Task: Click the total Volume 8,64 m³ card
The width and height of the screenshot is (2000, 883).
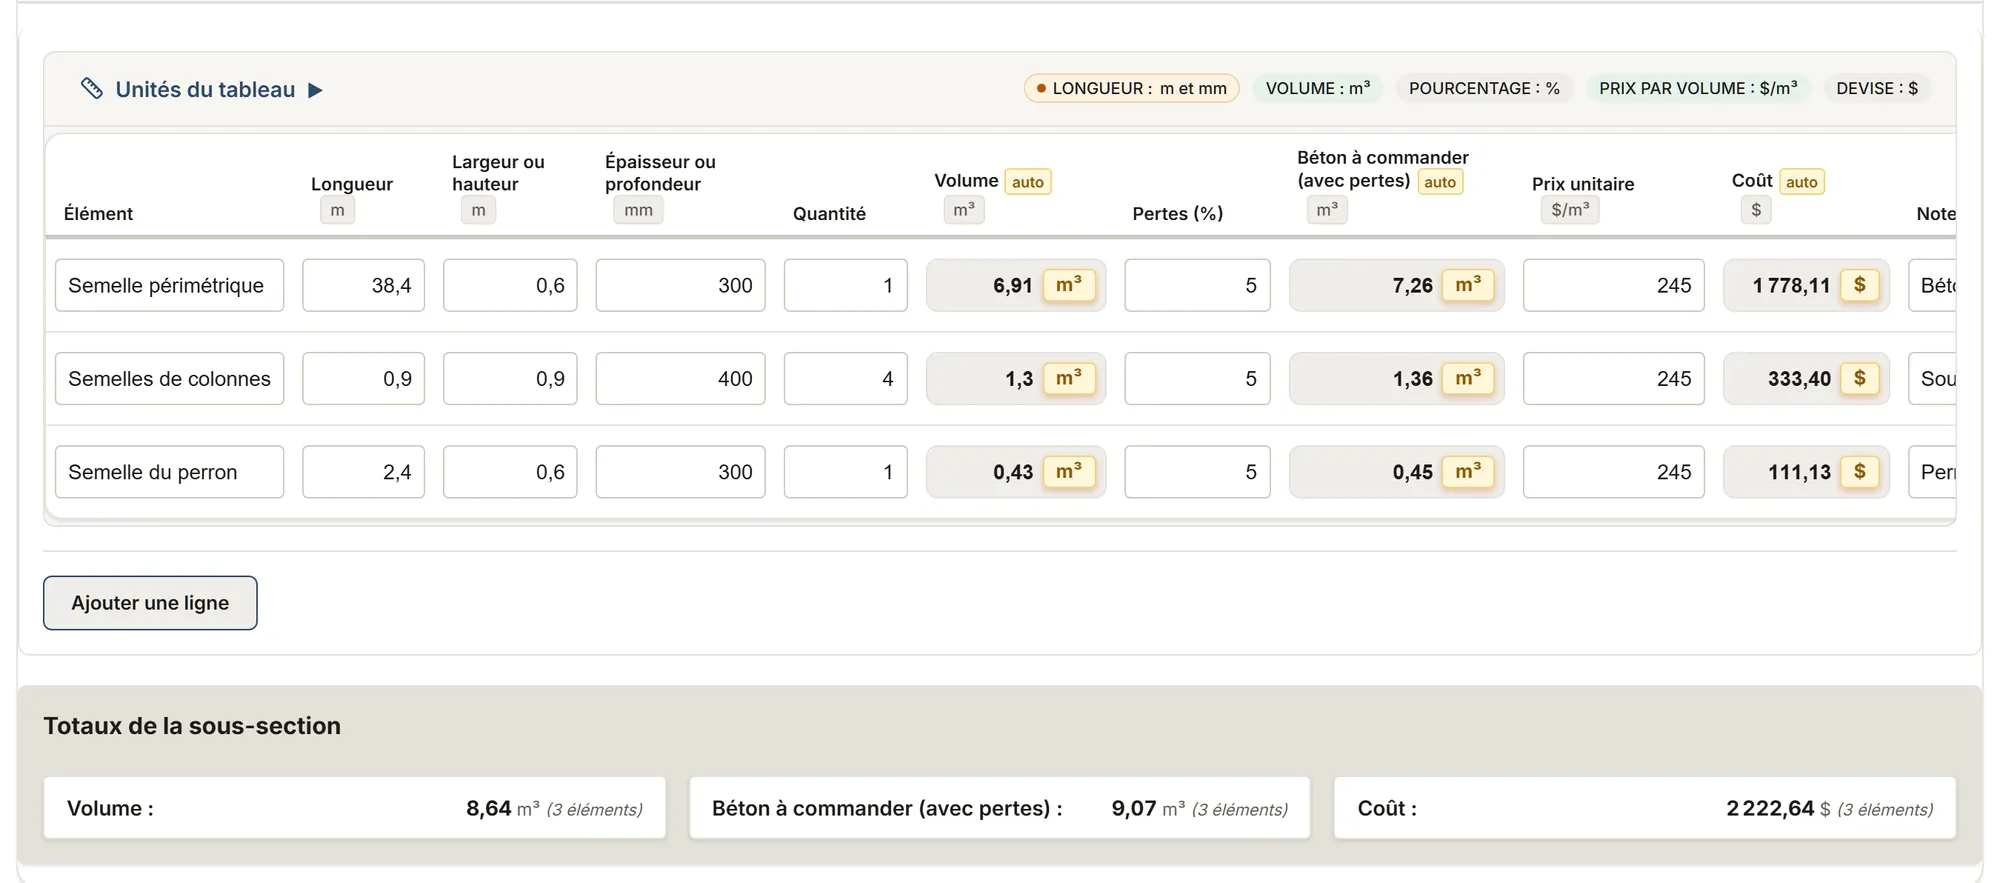Action: coord(354,808)
